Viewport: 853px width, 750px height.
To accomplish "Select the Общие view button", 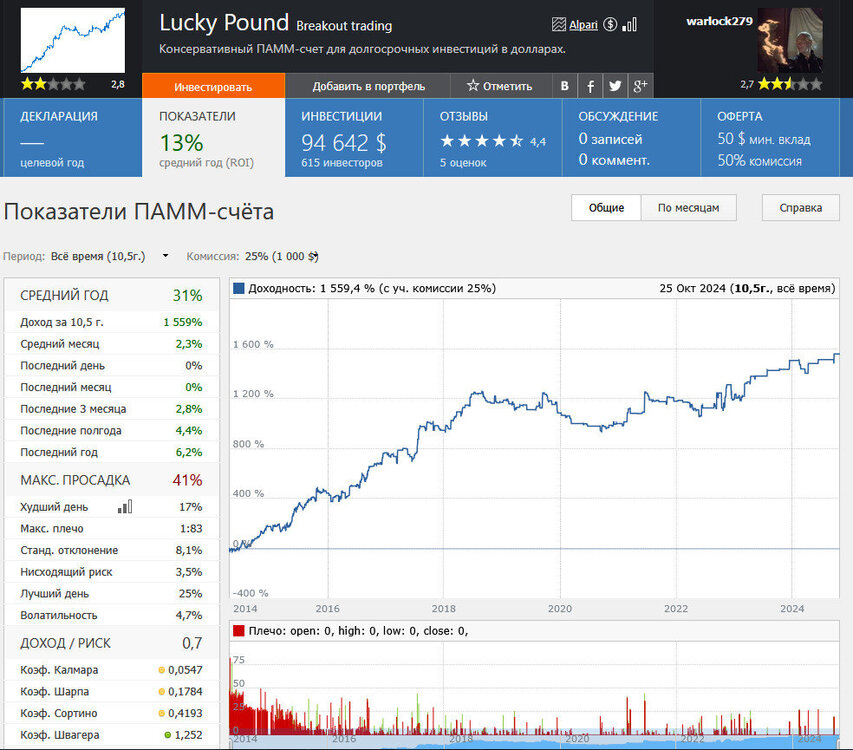I will pyautogui.click(x=606, y=208).
